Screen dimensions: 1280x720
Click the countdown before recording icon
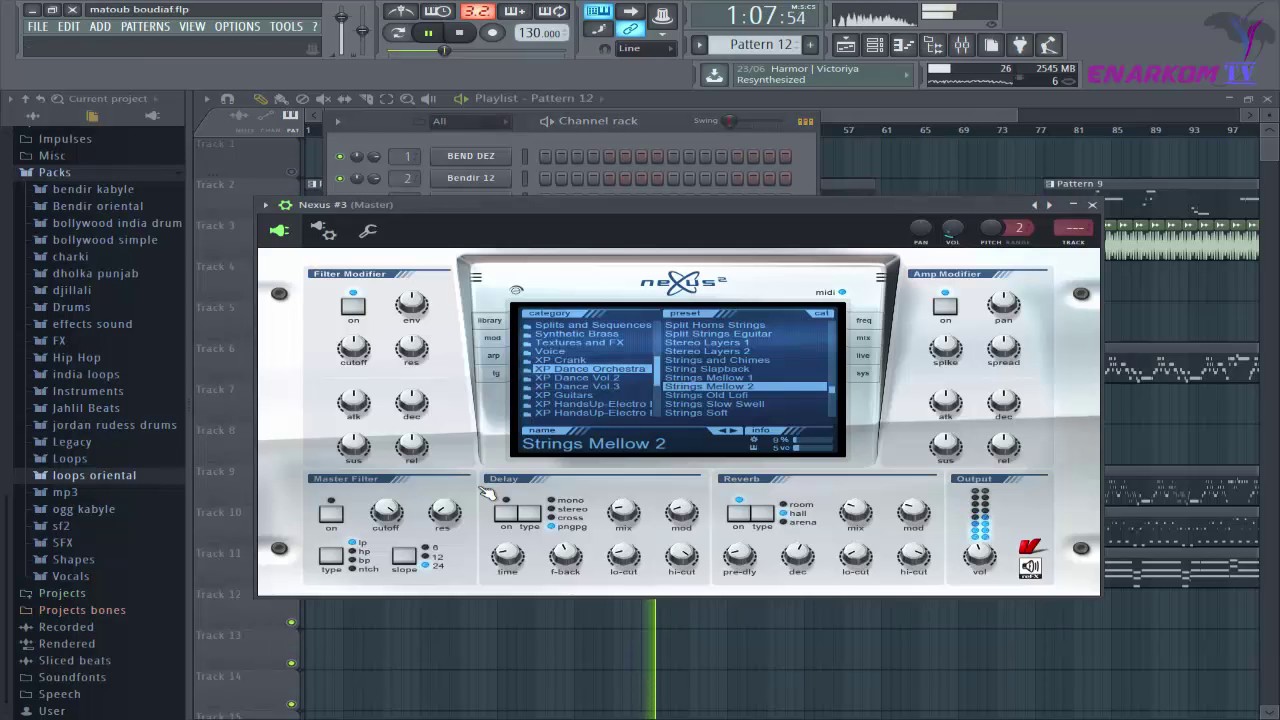476,11
